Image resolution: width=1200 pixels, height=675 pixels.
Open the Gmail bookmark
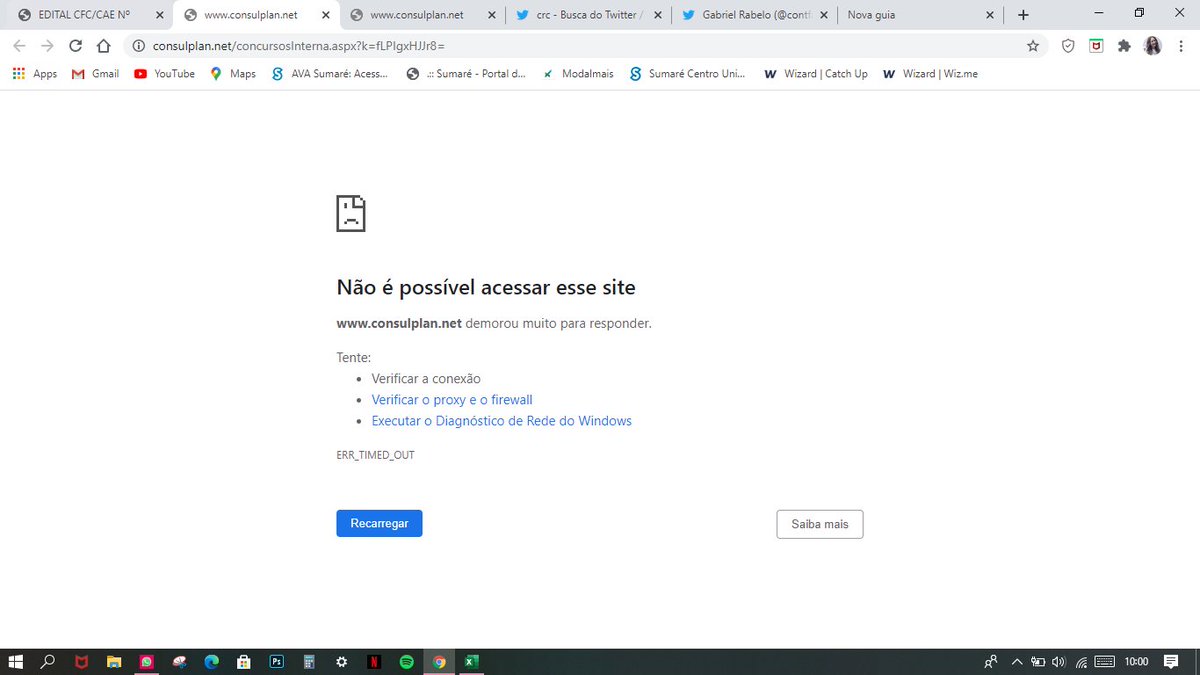[96, 74]
